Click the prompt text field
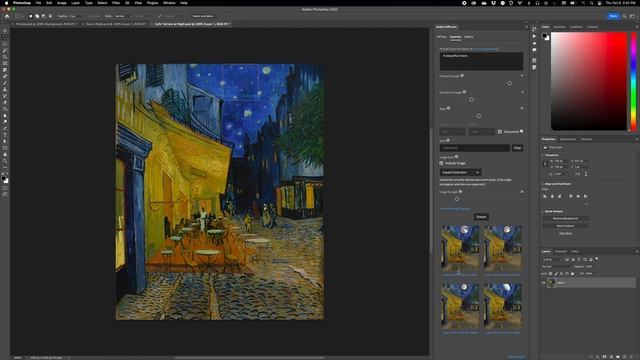The height and width of the screenshot is (360, 640). click(x=481, y=61)
